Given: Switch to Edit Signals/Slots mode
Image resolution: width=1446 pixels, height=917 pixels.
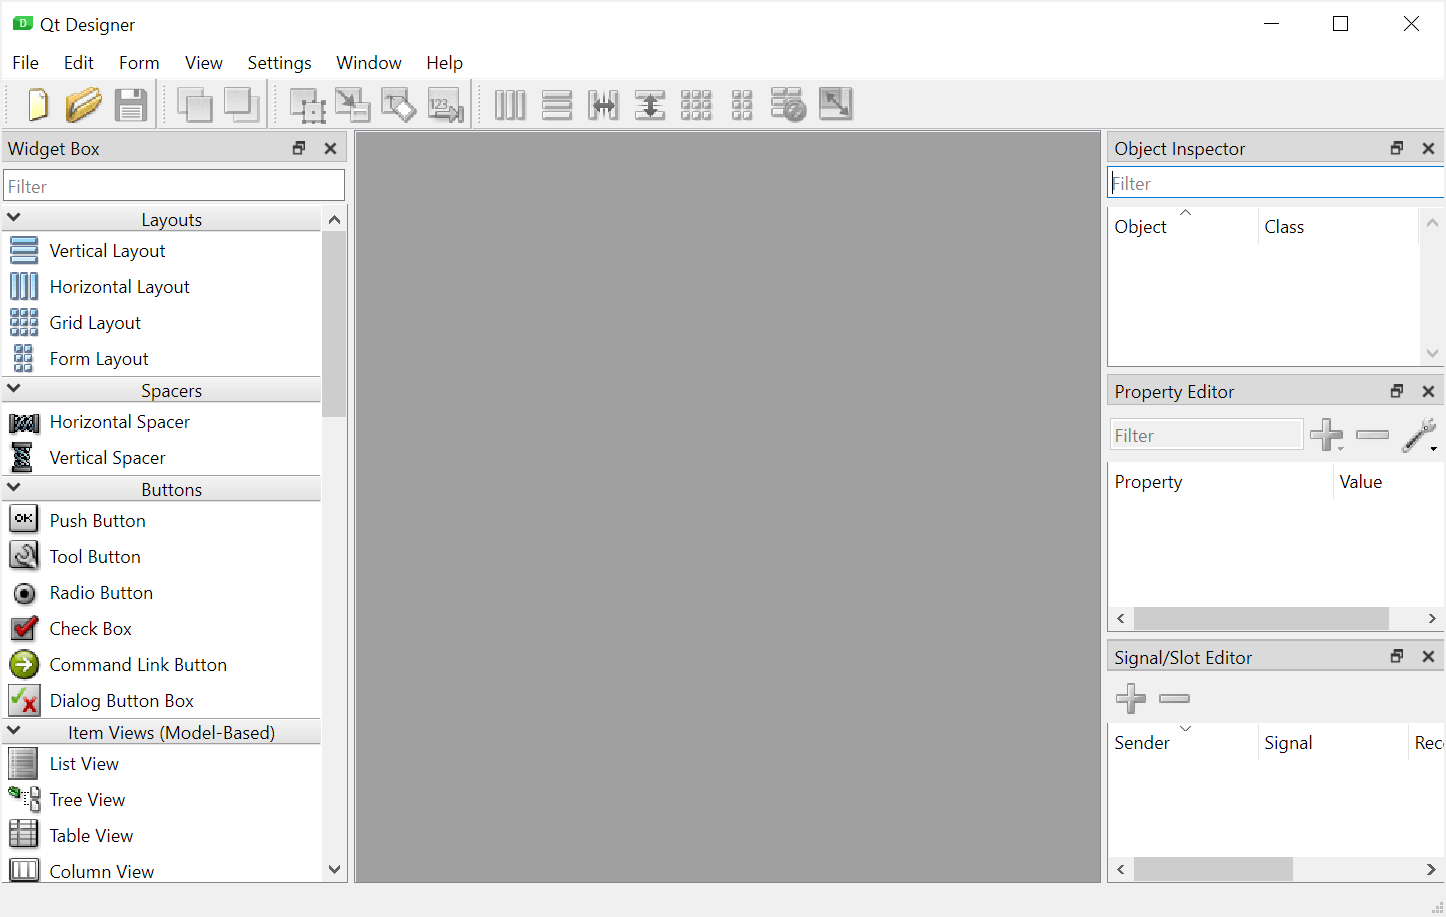Looking at the screenshot, I should click(x=353, y=104).
